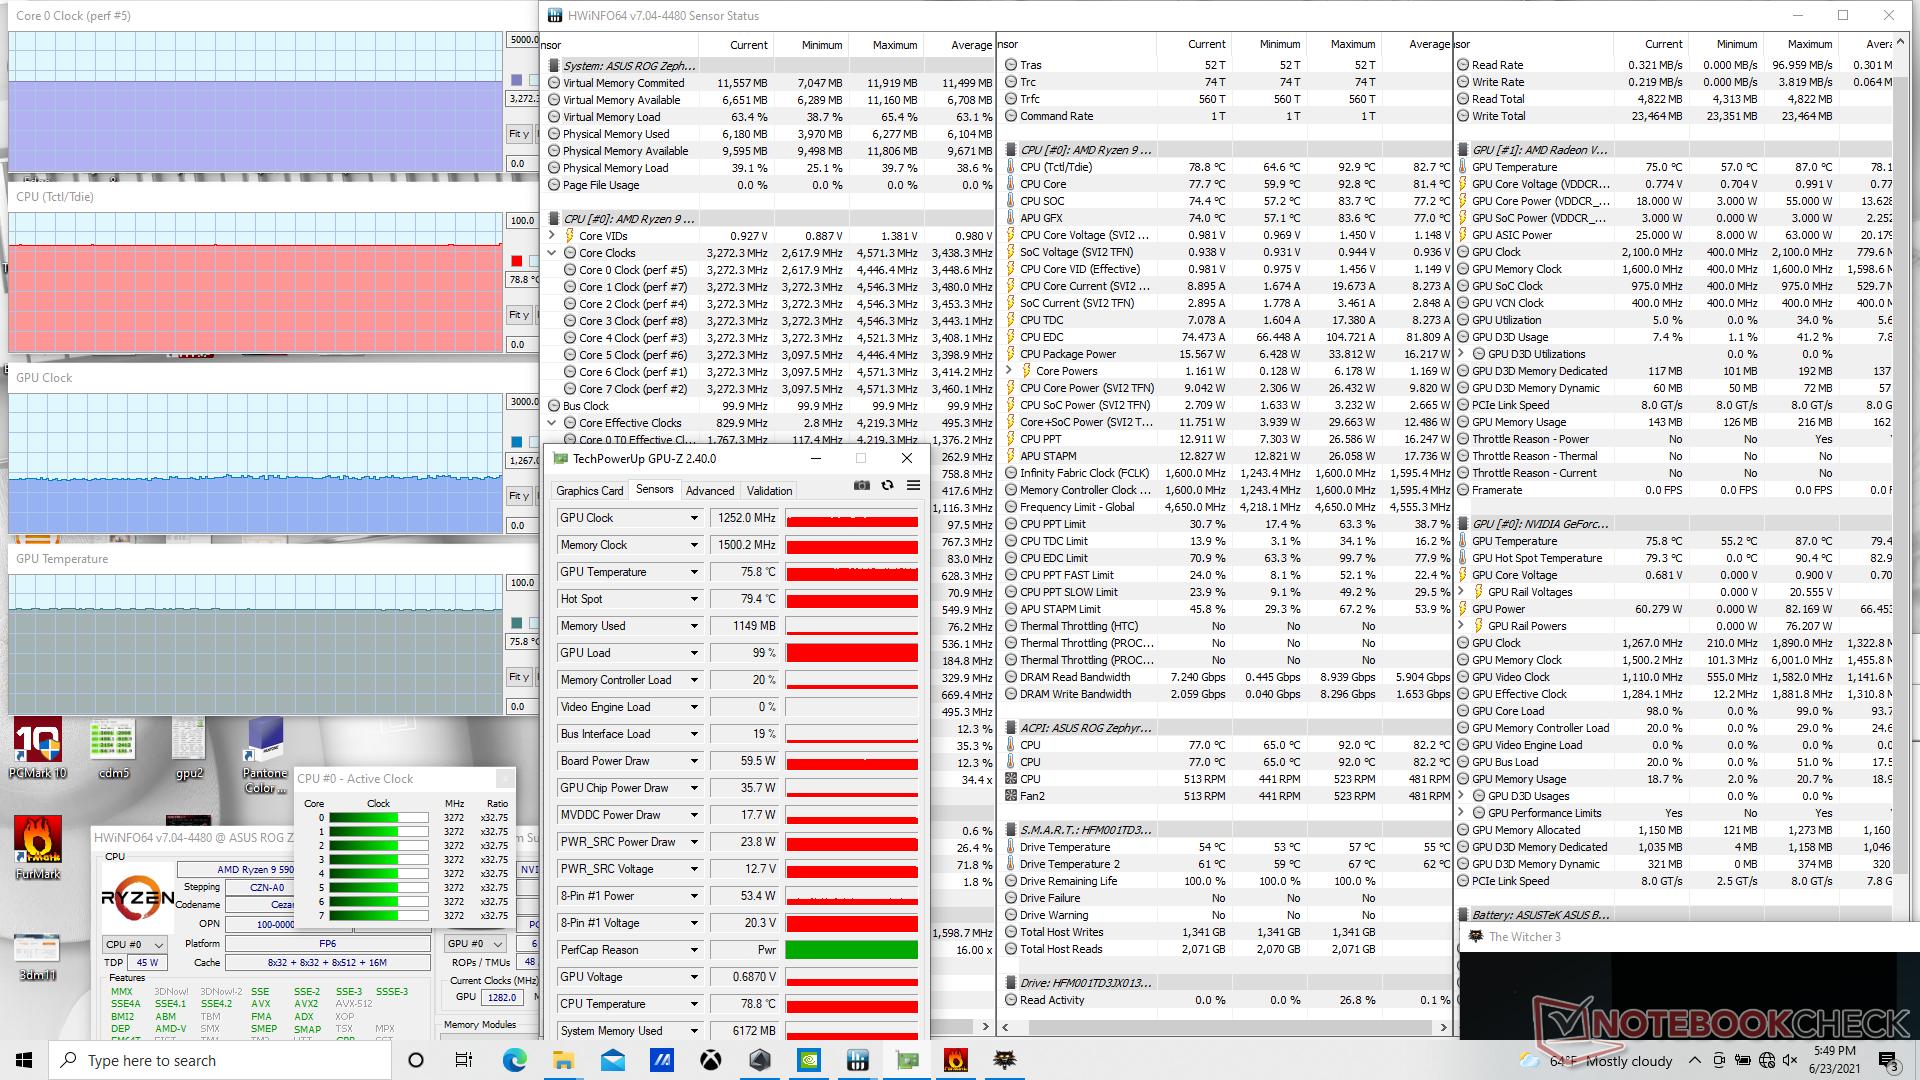This screenshot has height=1080, width=1920.
Task: Switch to the Advanced tab in GPU-Z
Action: click(710, 491)
